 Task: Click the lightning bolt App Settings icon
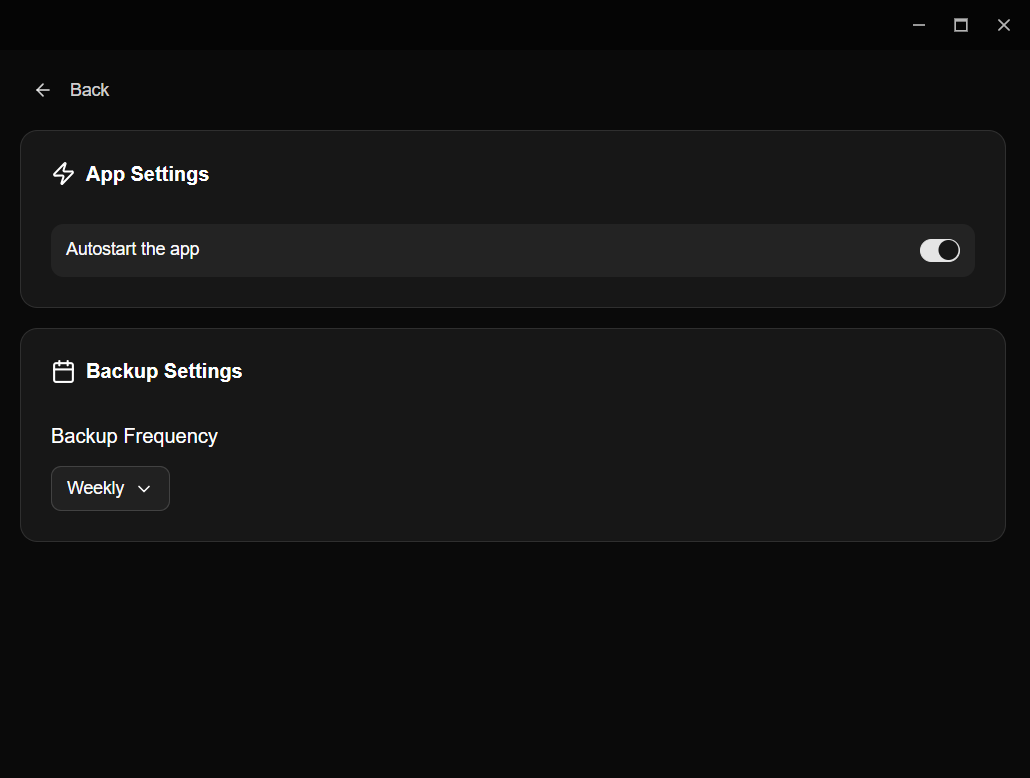click(63, 174)
